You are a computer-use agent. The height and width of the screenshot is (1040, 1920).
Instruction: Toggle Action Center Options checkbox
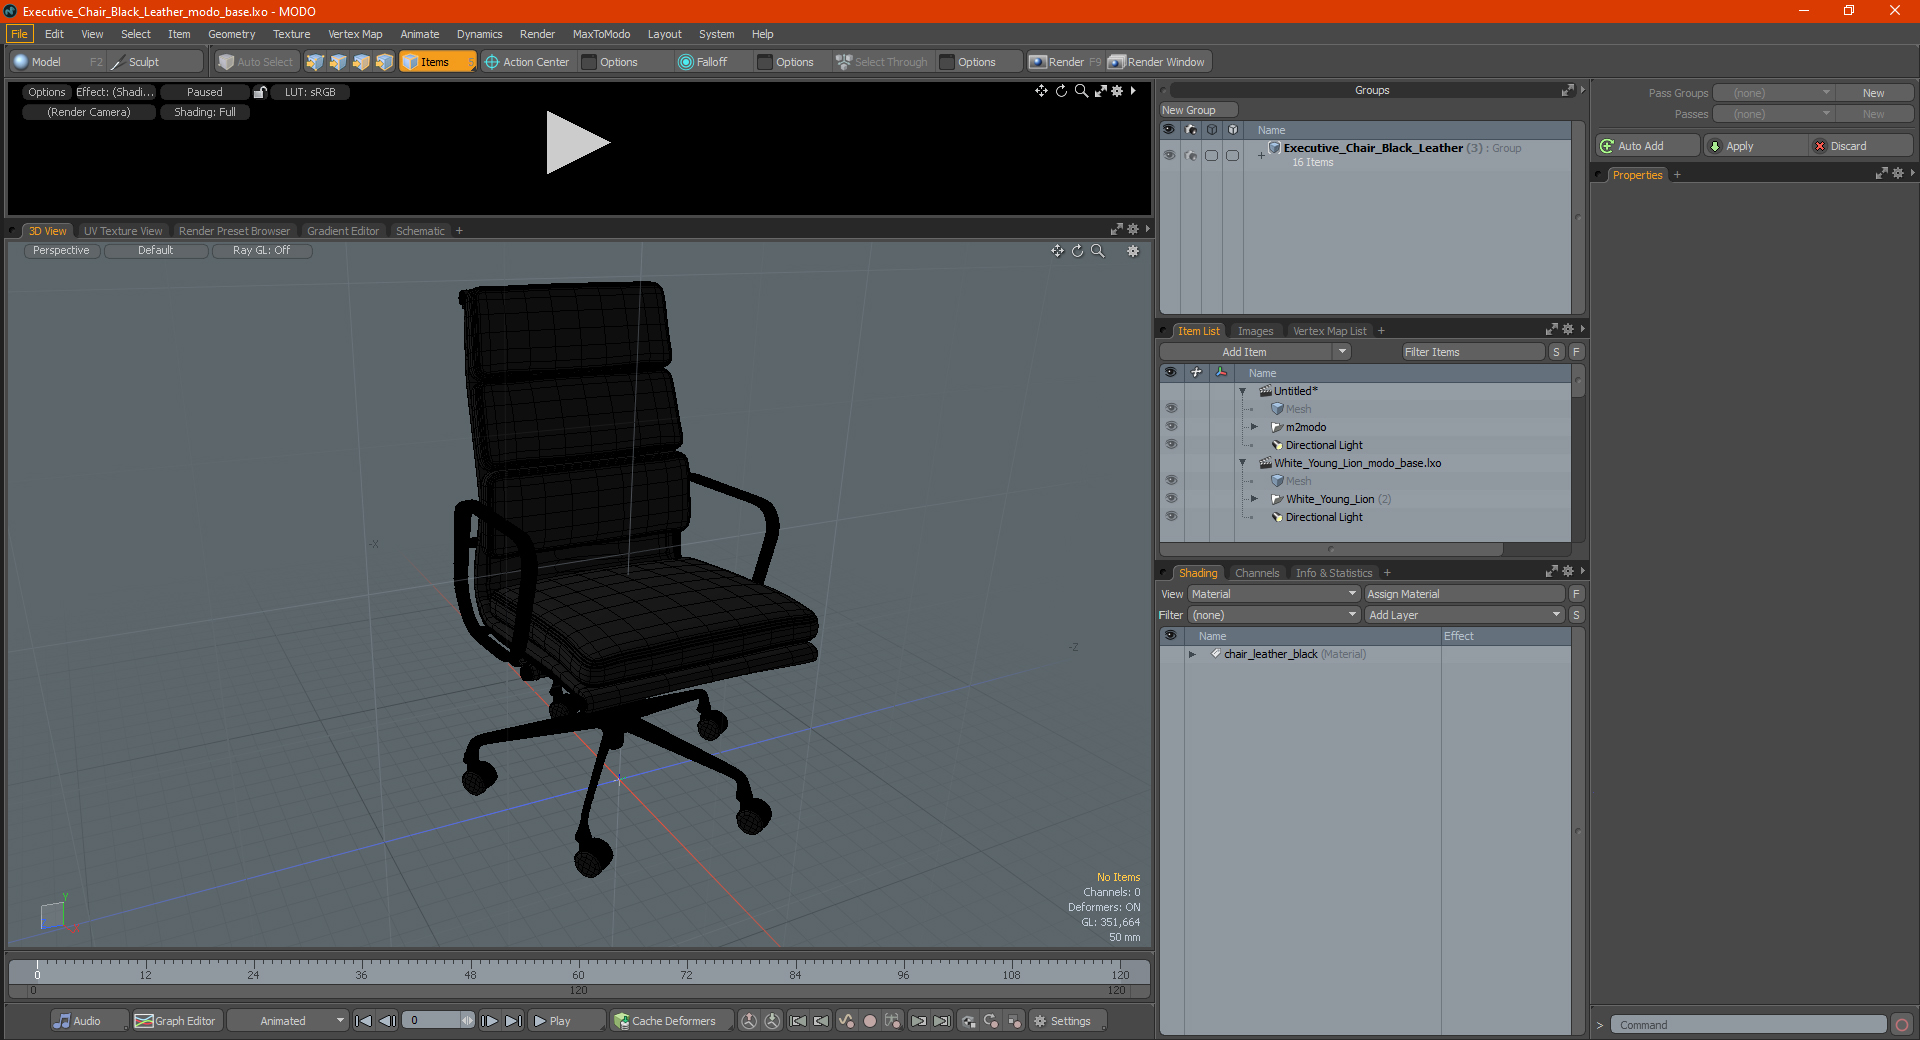[x=589, y=62]
